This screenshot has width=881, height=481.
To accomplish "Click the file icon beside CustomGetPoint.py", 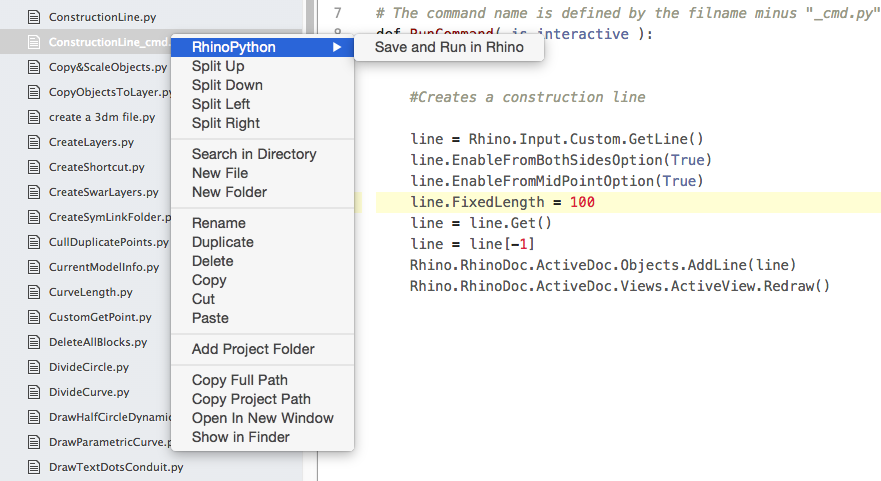I will tap(34, 317).
